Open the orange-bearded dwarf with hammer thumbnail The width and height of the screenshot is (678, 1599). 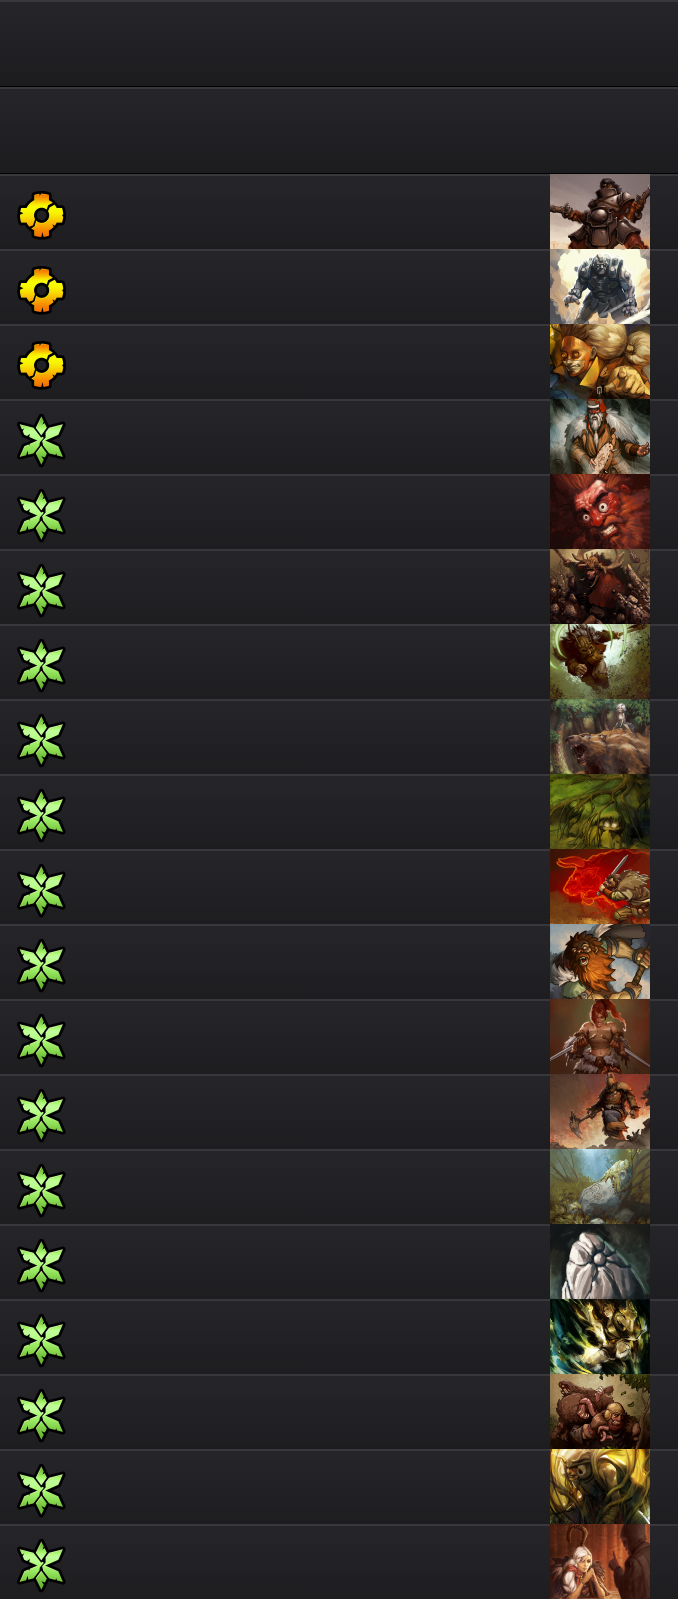pos(600,962)
